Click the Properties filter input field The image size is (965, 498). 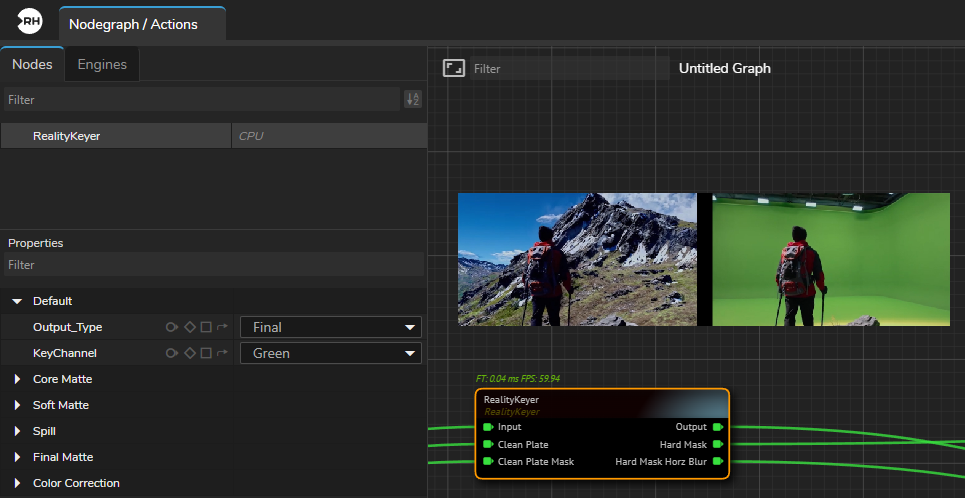(x=212, y=265)
